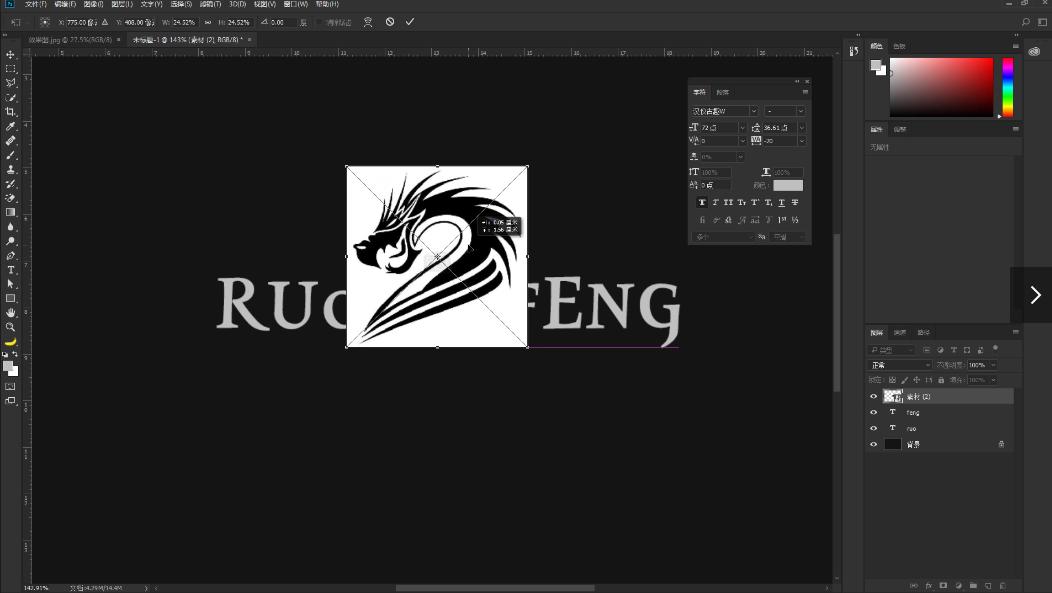The width and height of the screenshot is (1052, 593).
Task: Select the 素材 (2) layer thumbnail
Action: (895, 396)
